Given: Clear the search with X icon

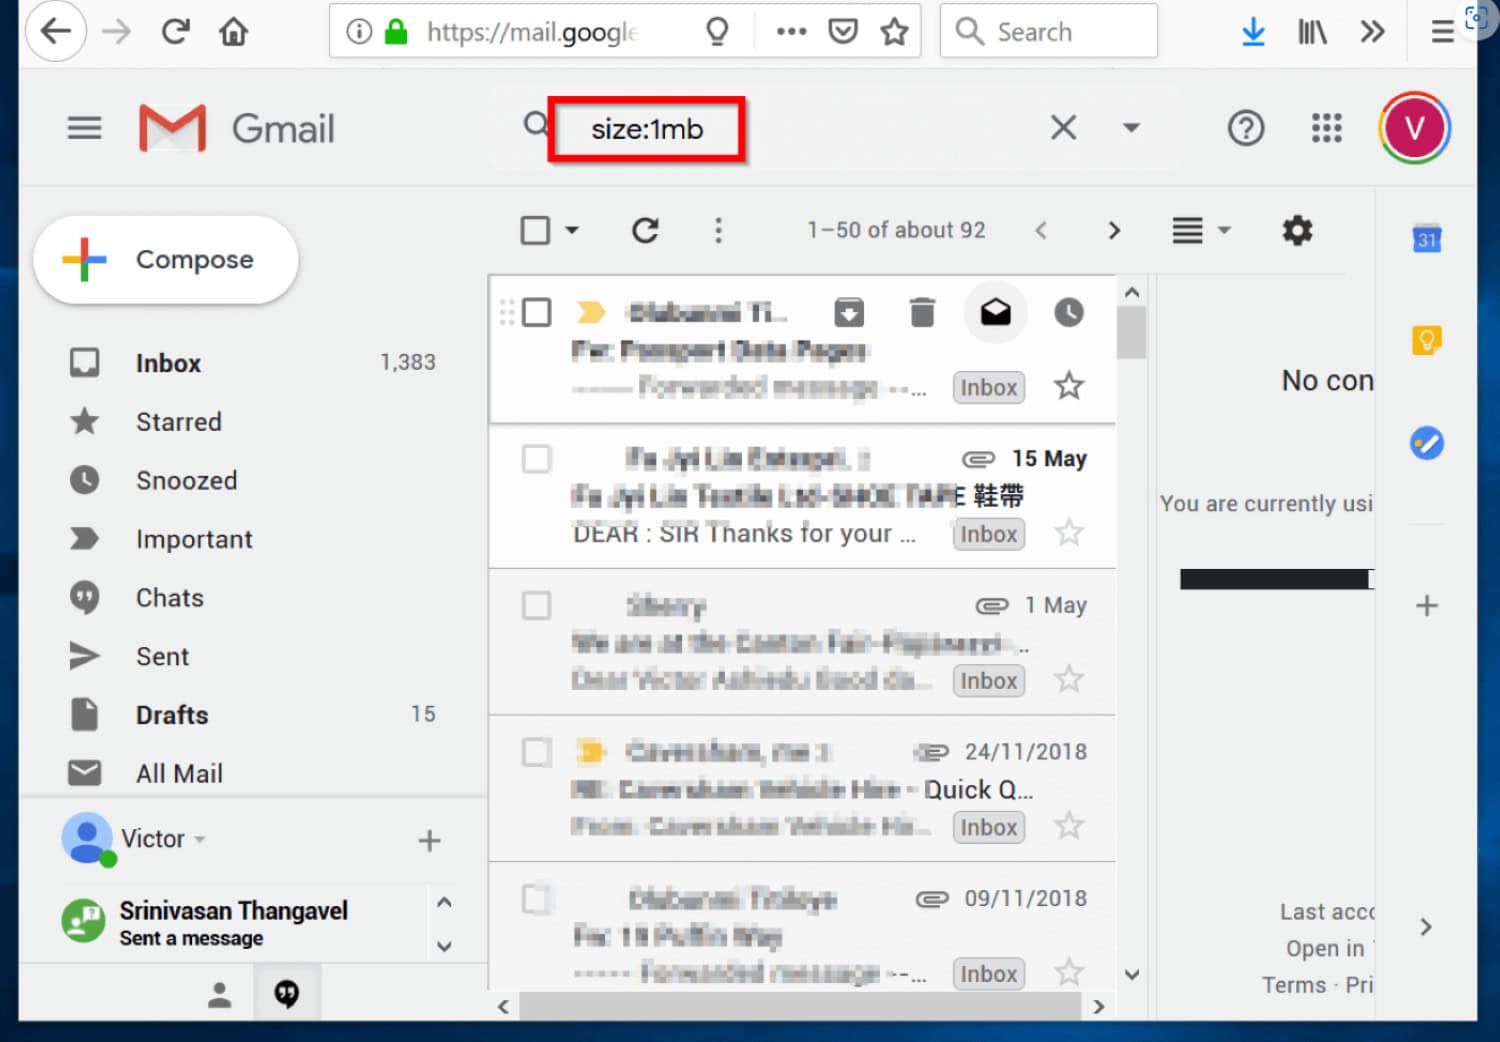Looking at the screenshot, I should tap(1063, 127).
